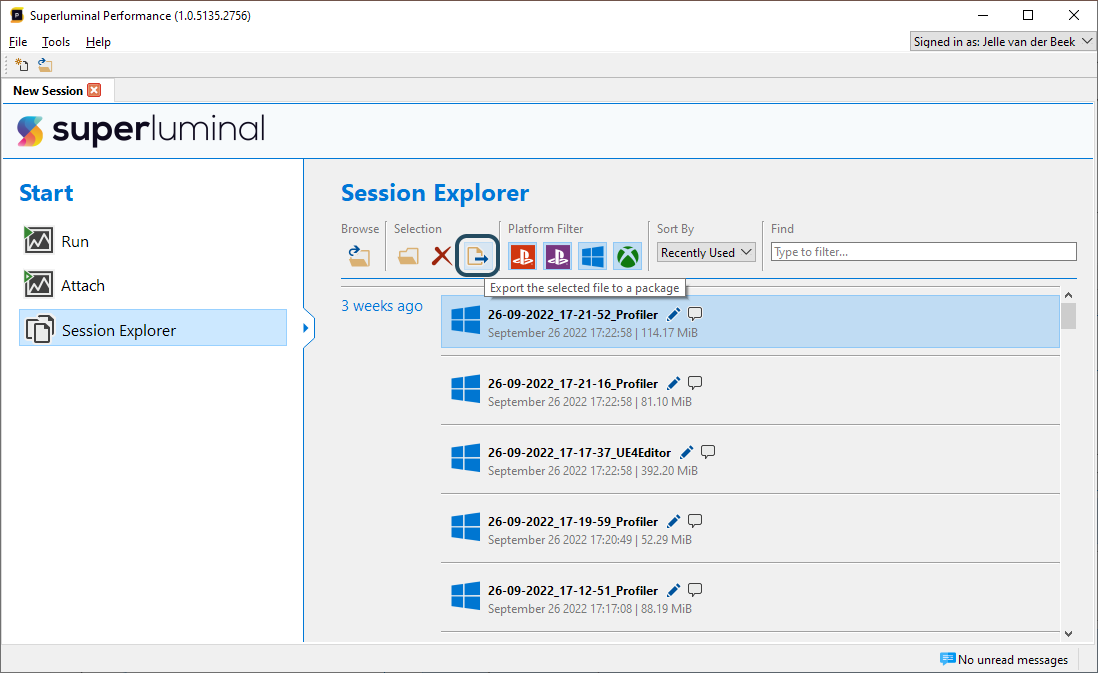The image size is (1098, 673).
Task: Click the rename pencil icon for 26-09-2022_17-21-52_Profiler
Action: pyautogui.click(x=674, y=314)
